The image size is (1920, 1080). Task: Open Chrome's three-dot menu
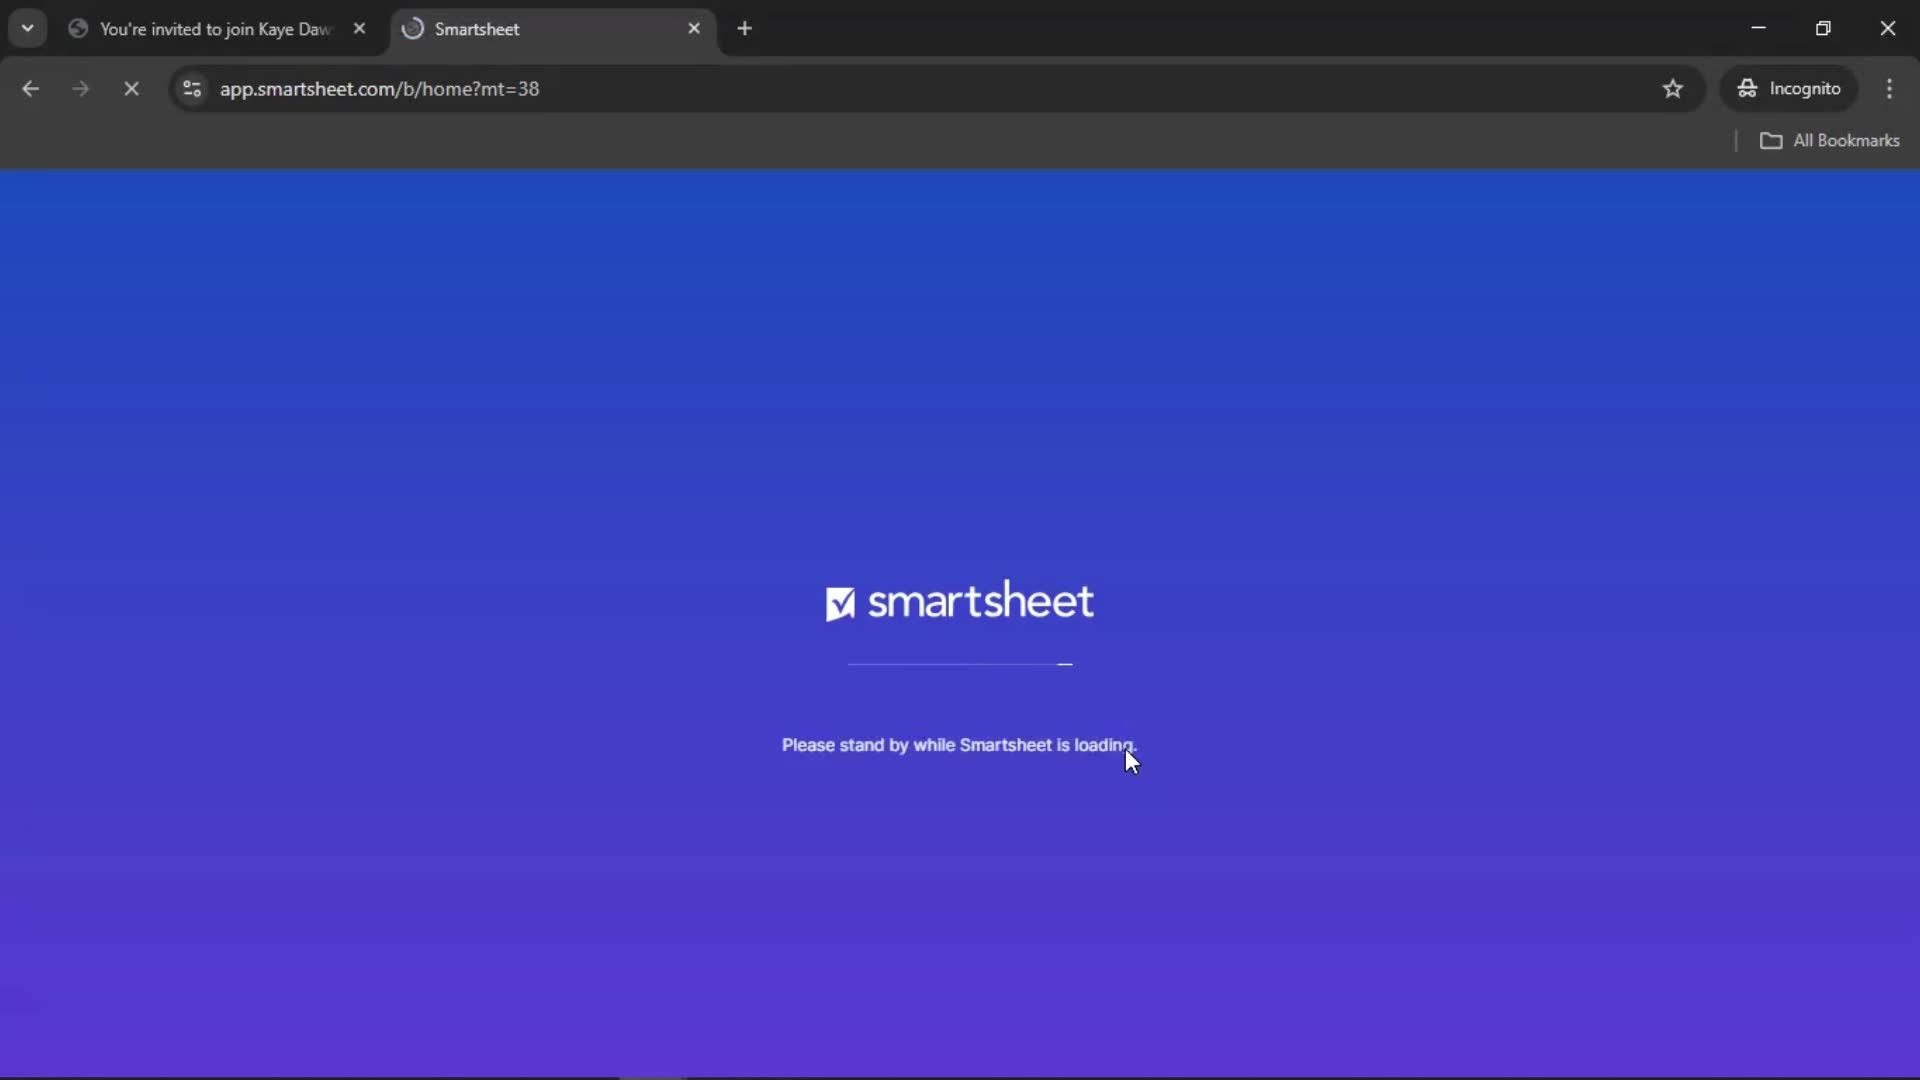[1890, 88]
